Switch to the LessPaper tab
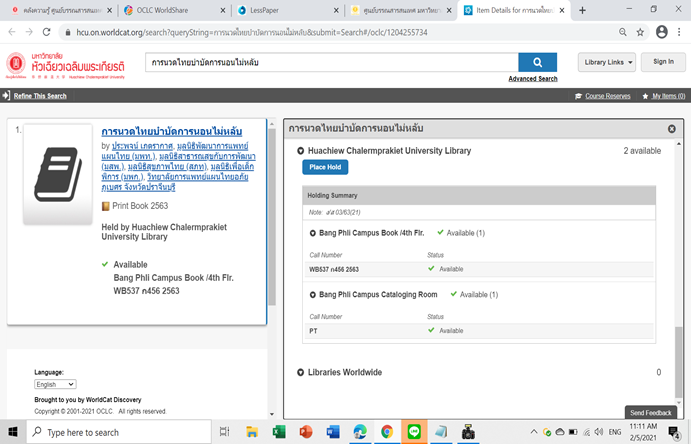The image size is (691, 444). [x=288, y=10]
